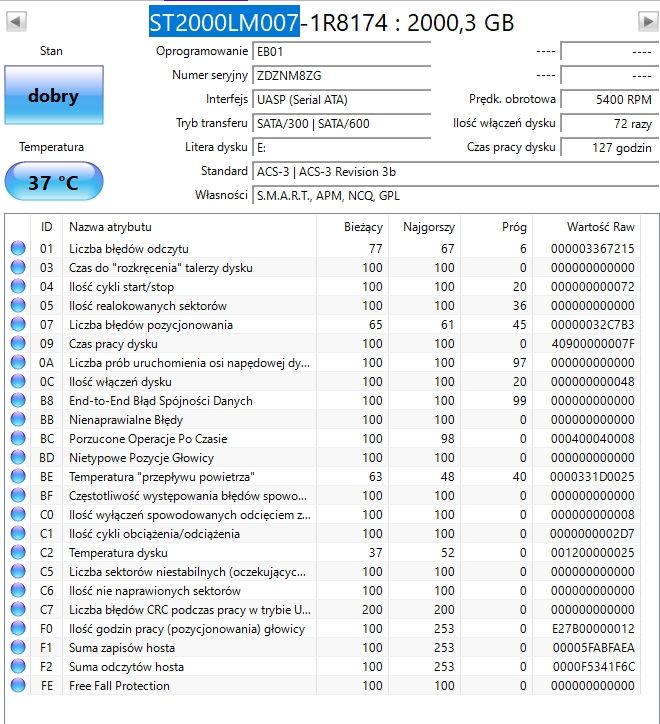
Task: Click the 'Nazwa atrybutu' column header
Action: [110, 227]
